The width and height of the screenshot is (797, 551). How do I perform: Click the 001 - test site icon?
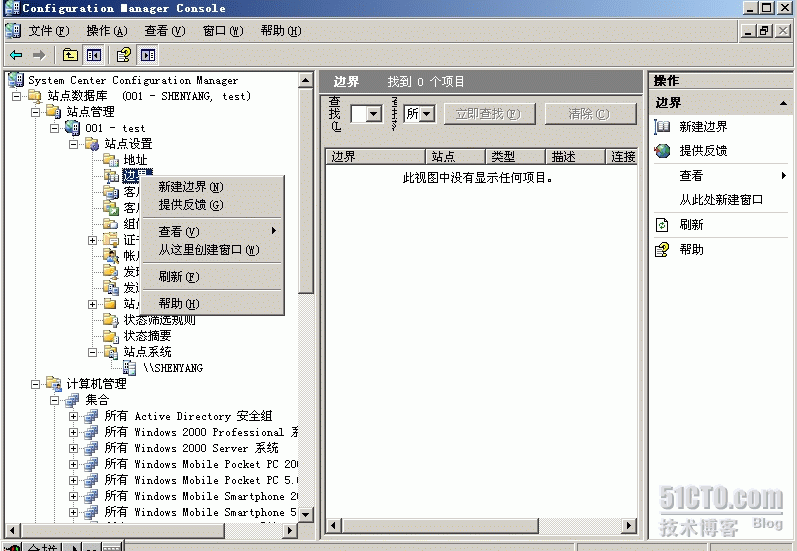click(73, 128)
